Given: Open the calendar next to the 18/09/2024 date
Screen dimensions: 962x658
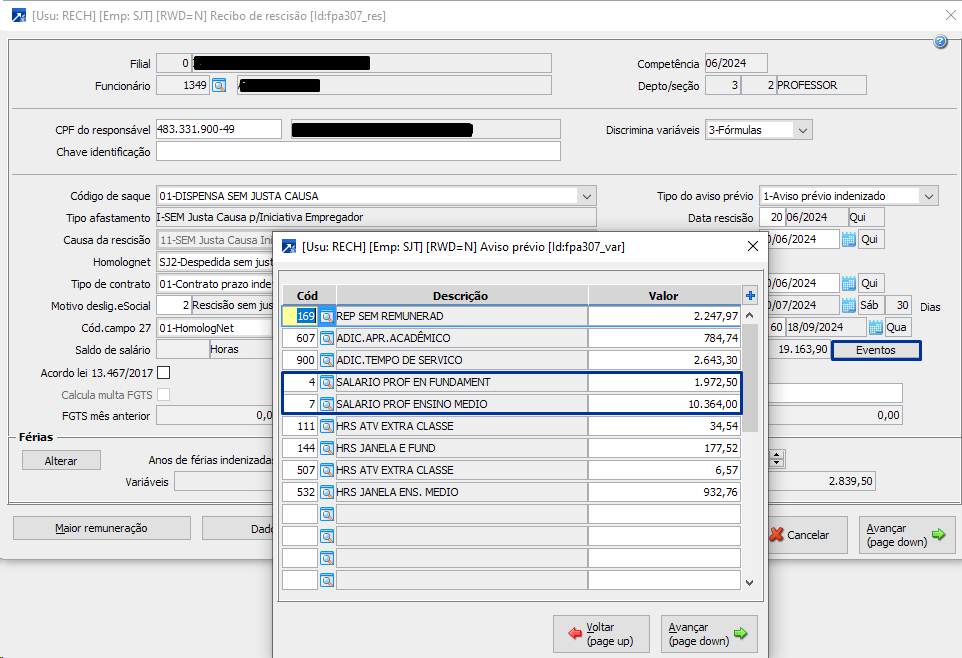Looking at the screenshot, I should click(x=875, y=327).
